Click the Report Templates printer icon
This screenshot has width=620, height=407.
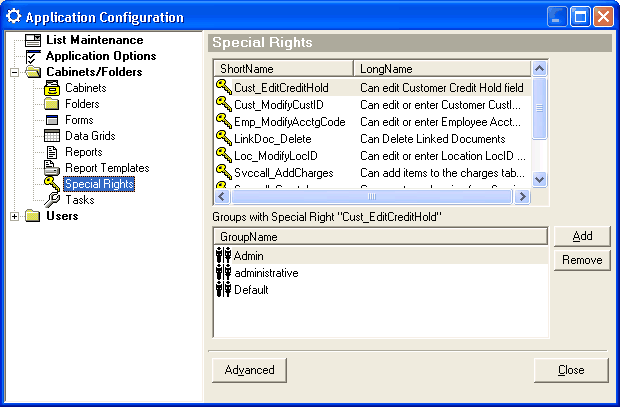click(52, 168)
